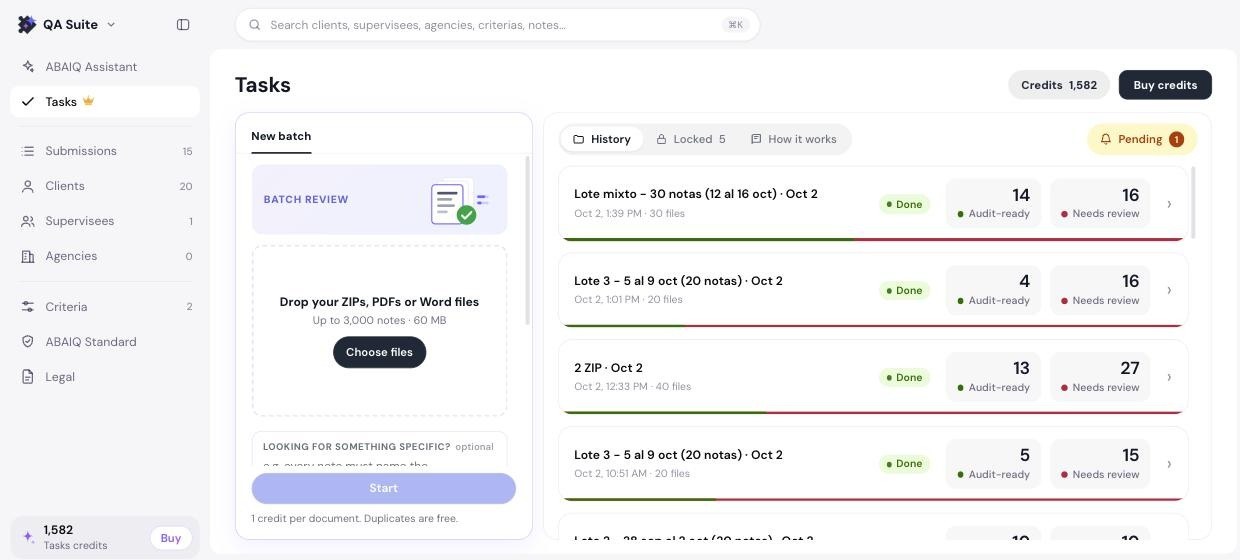Click the disabled Start button

384,488
